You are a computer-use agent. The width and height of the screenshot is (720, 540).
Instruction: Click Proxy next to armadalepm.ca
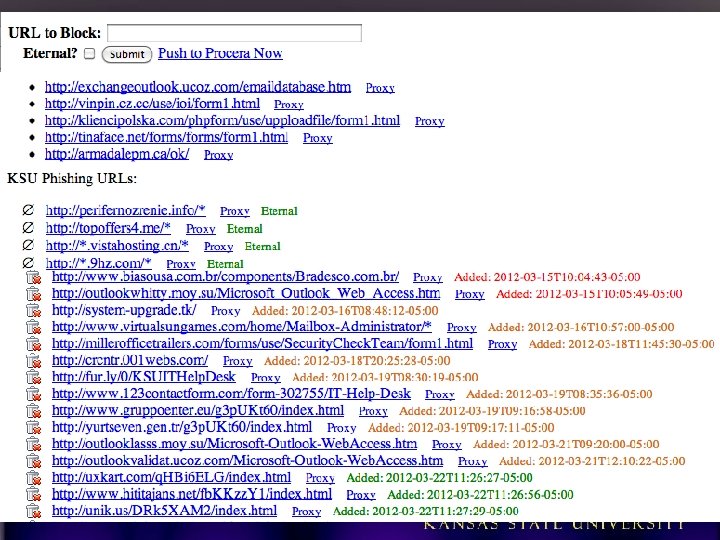(x=219, y=155)
